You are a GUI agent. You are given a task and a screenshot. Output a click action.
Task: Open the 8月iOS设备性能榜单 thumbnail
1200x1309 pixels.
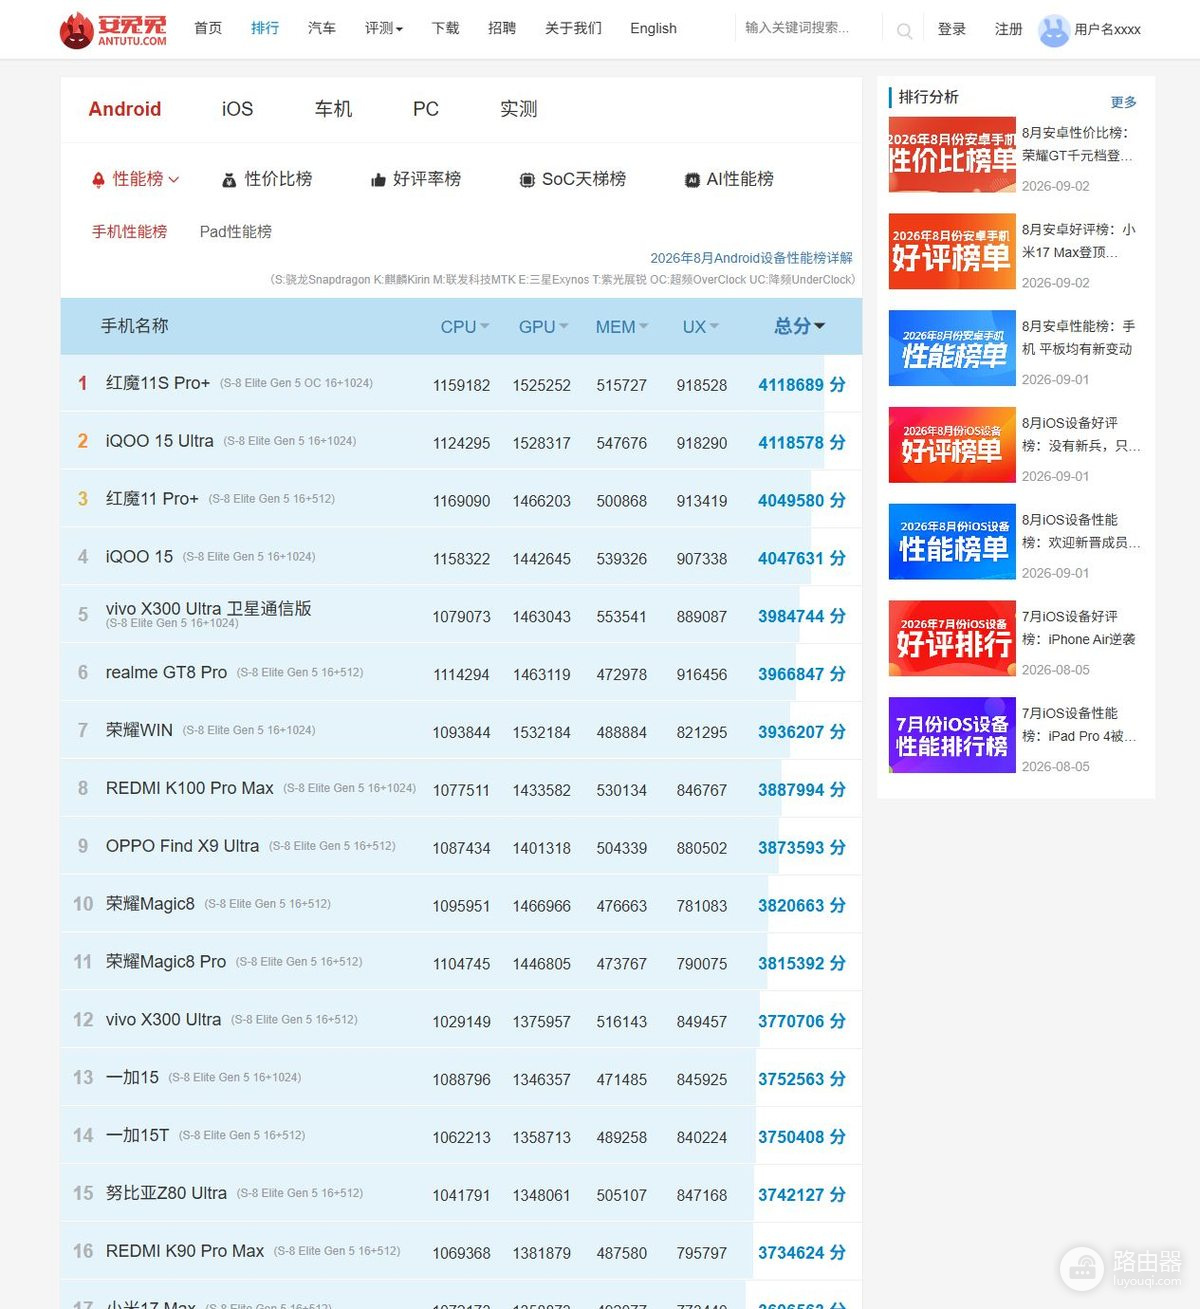point(952,542)
